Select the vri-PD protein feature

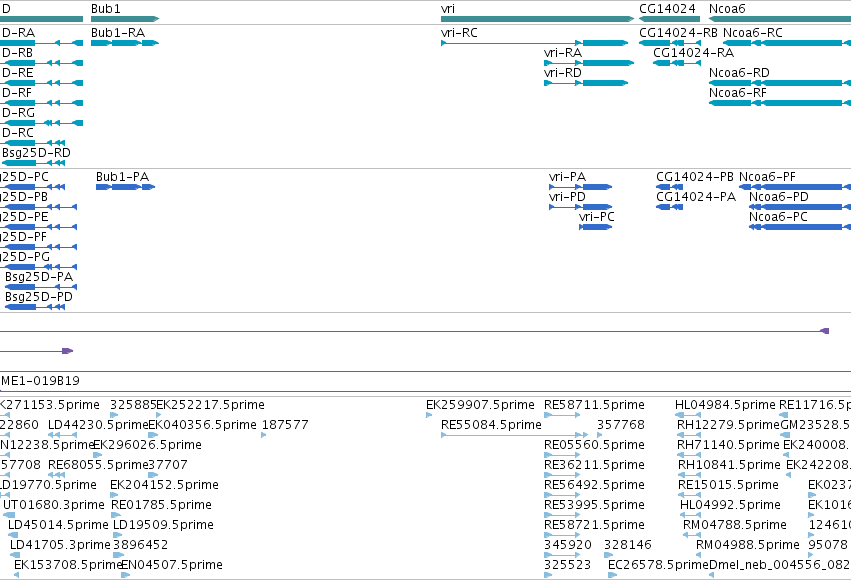(x=581, y=207)
